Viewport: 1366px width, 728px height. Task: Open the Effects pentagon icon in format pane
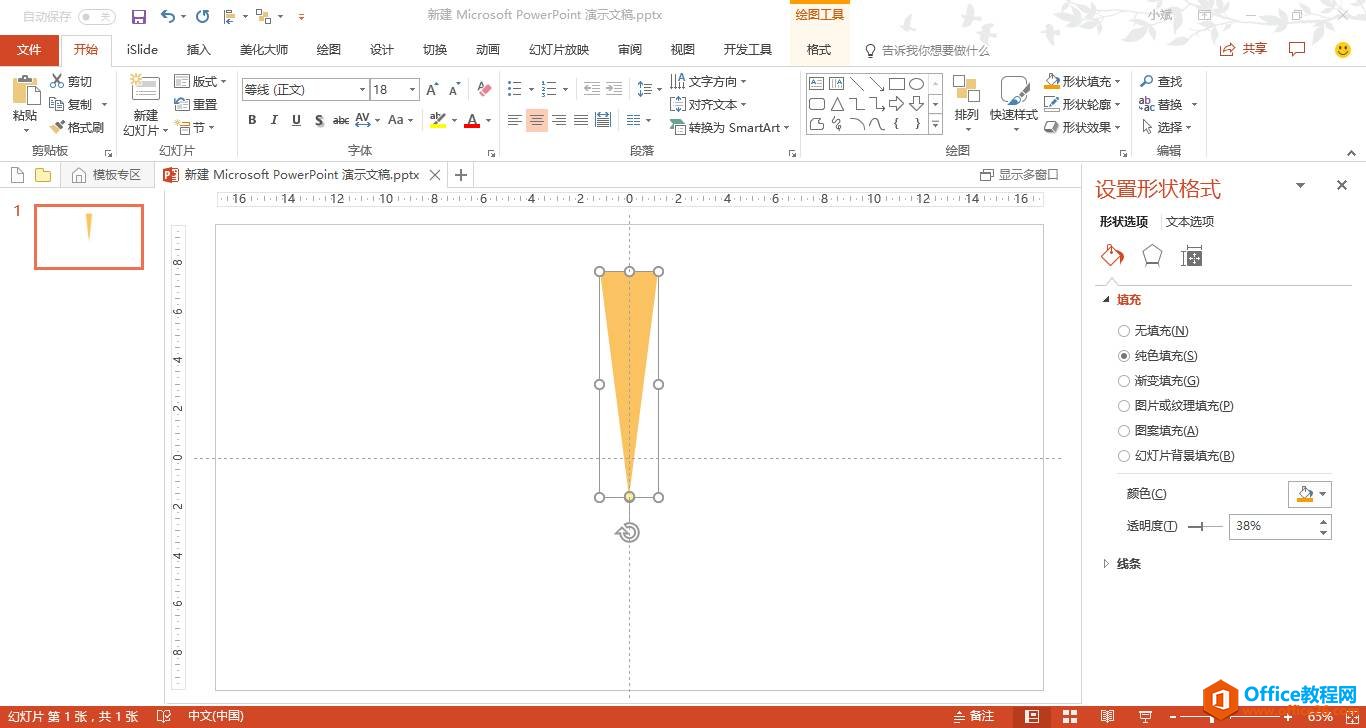[x=1152, y=256]
